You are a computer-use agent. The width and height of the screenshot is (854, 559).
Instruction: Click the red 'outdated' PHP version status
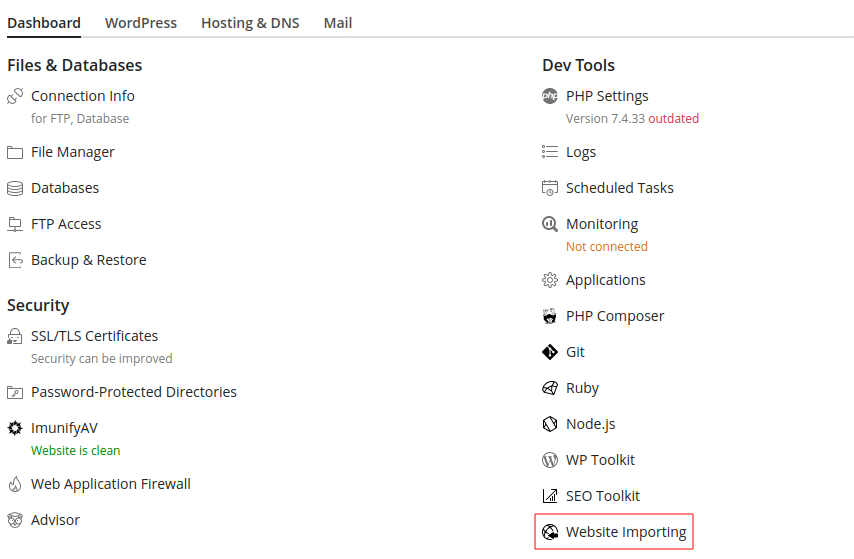(x=673, y=119)
